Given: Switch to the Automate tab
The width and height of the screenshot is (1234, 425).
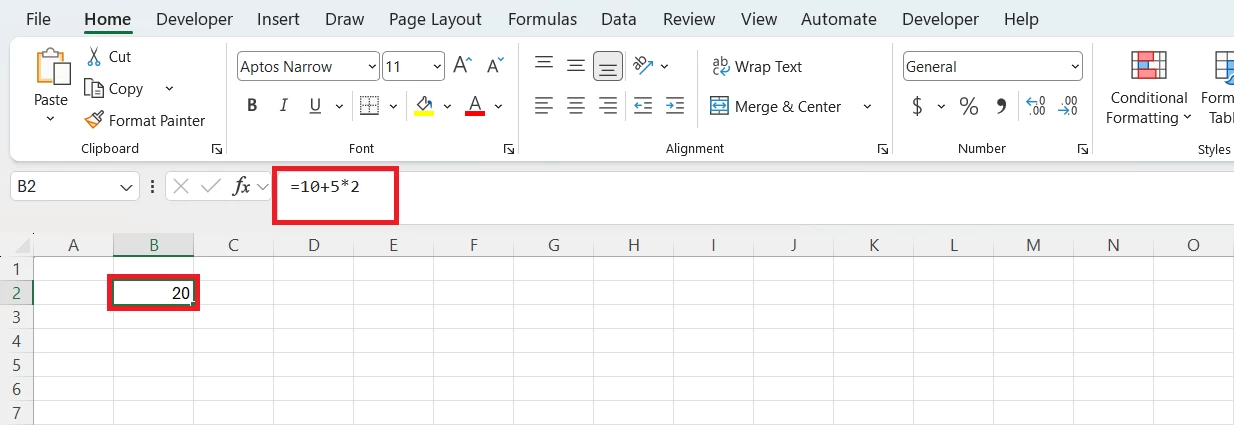Looking at the screenshot, I should pyautogui.click(x=839, y=19).
